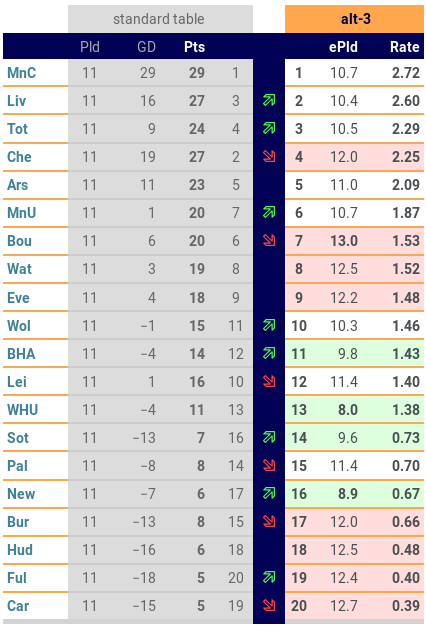Viewport: 426px width, 630px height.
Task: Click the green up arrow for MnU
Action: 269,212
